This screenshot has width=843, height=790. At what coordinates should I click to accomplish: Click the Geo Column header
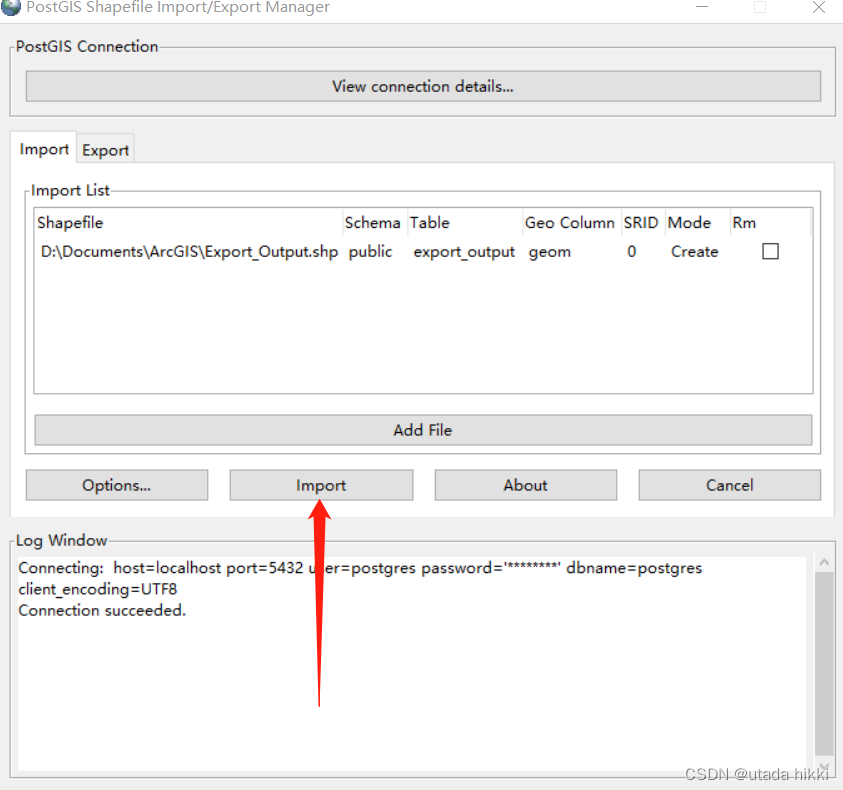pos(572,223)
